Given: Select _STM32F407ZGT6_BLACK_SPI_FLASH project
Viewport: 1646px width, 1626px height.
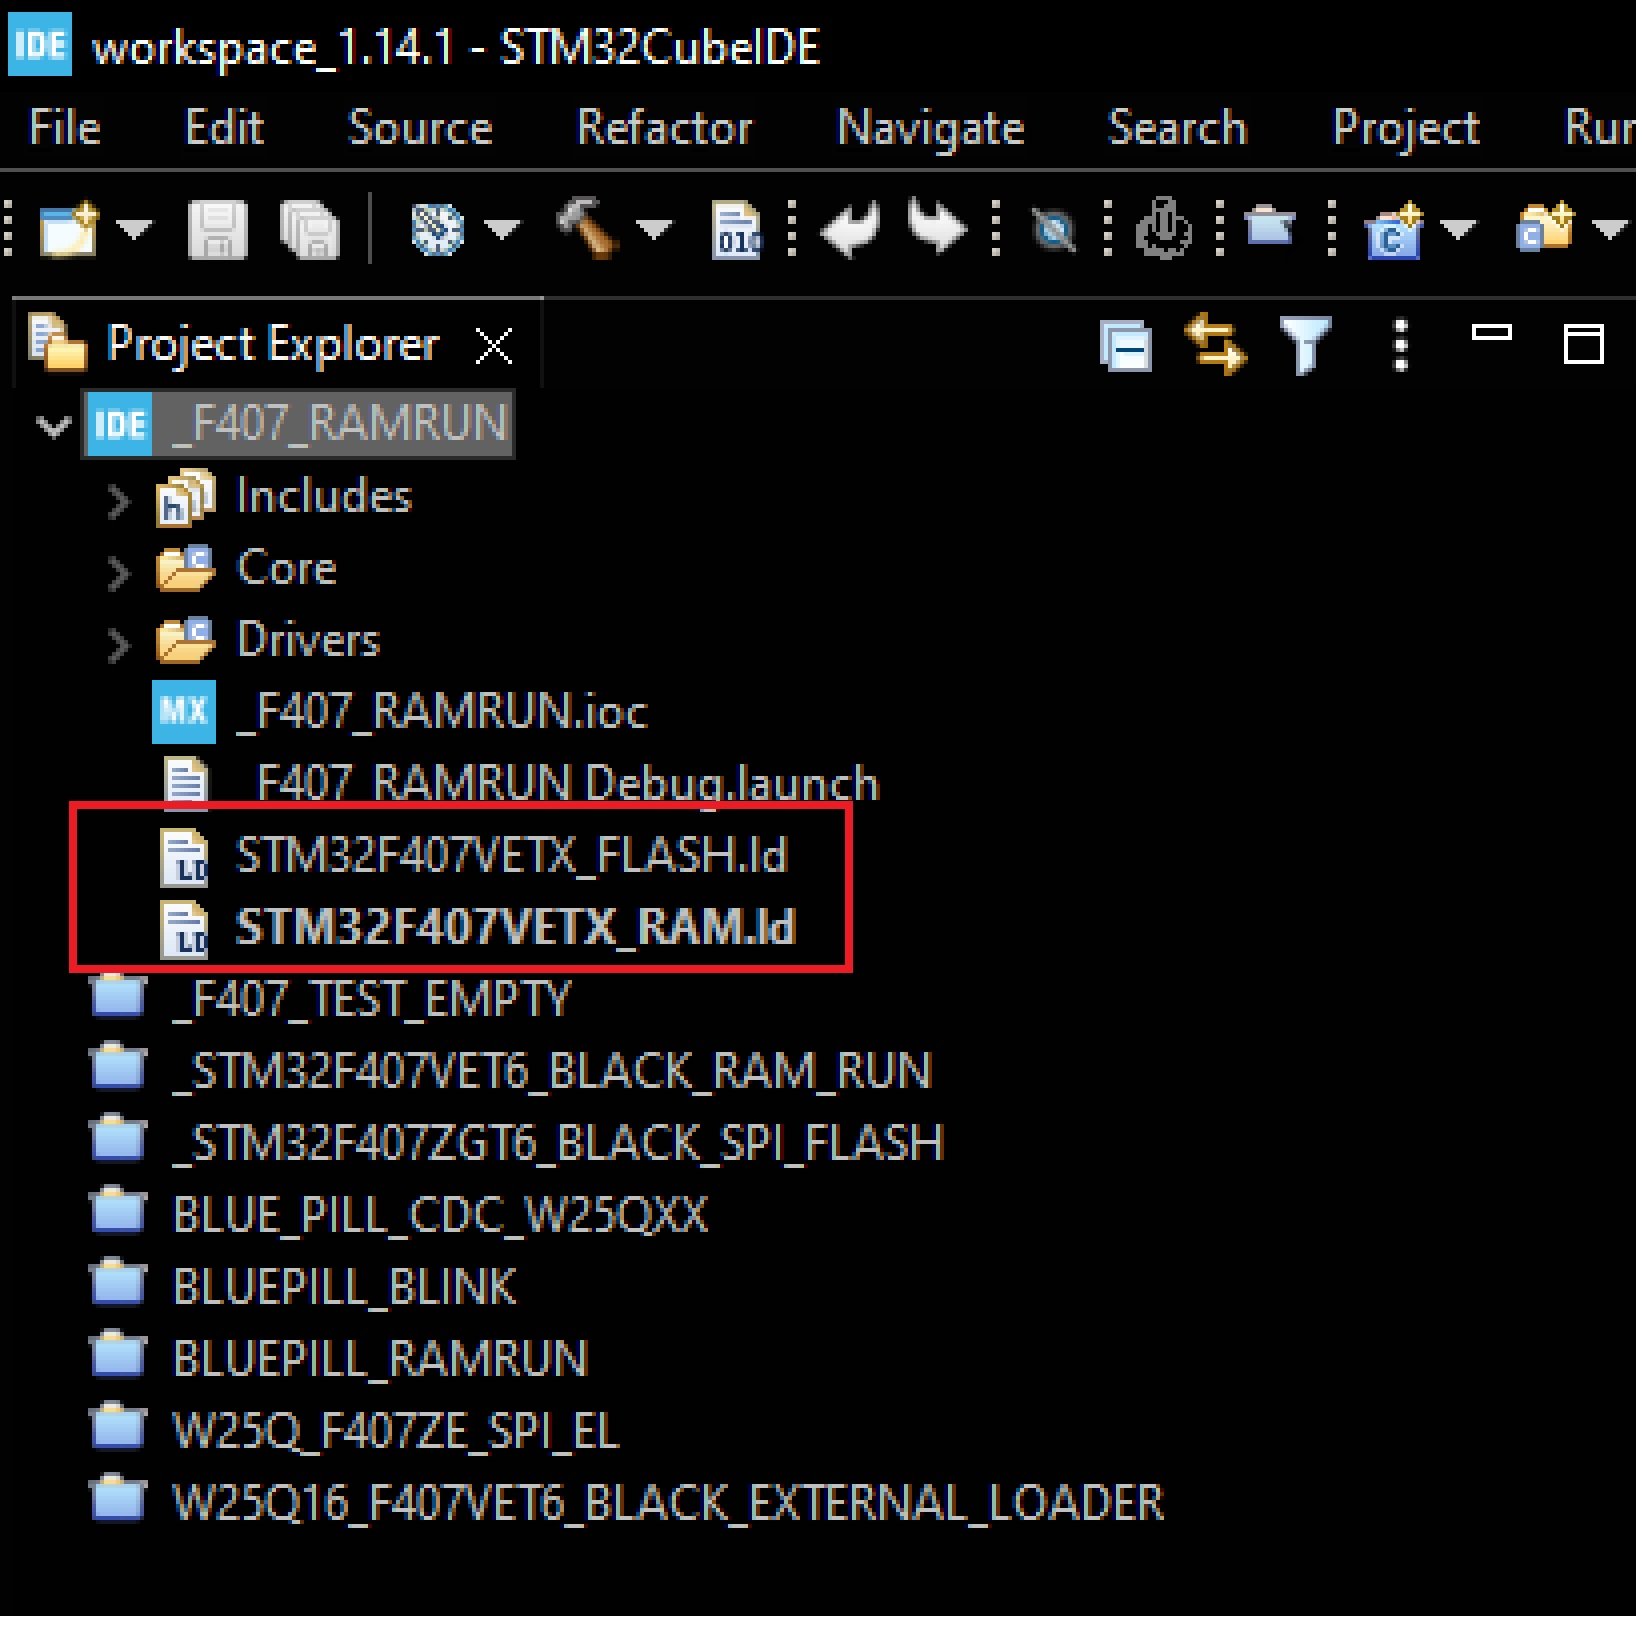Looking at the screenshot, I should coord(557,1143).
